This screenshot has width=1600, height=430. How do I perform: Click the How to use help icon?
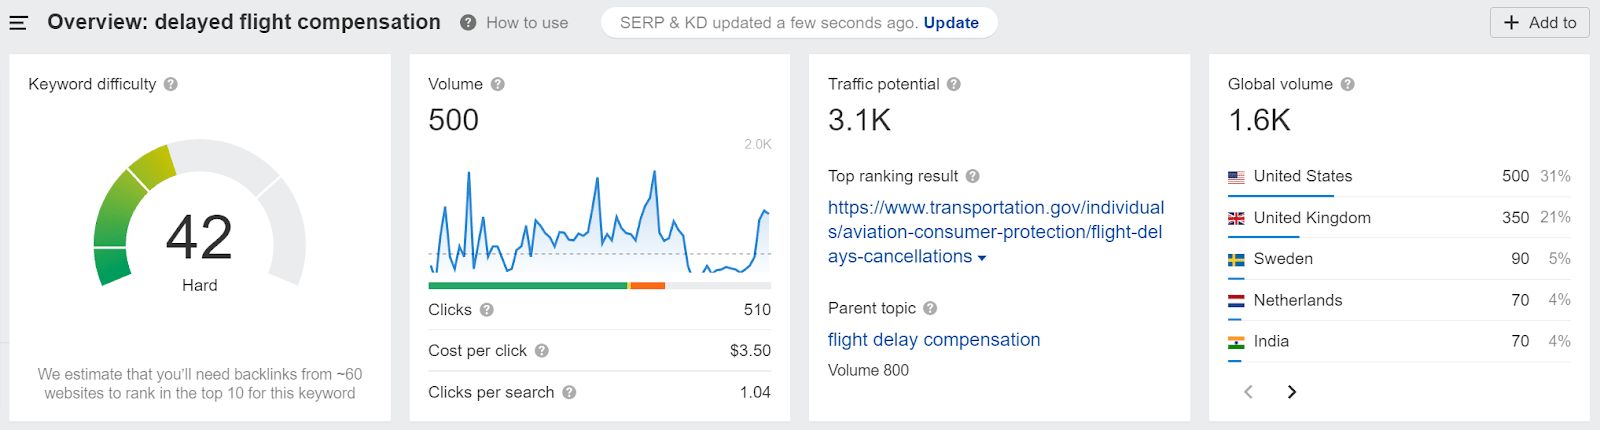coord(468,23)
